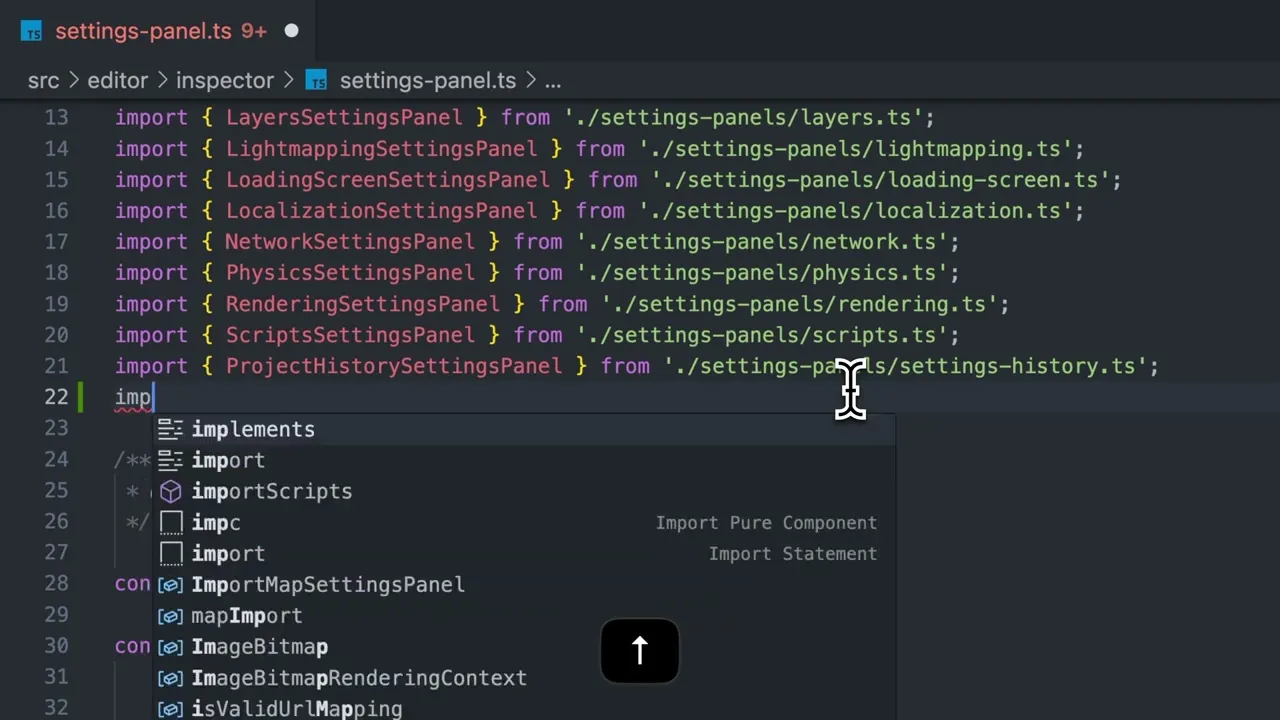Screen dimensions: 1280x720
Task: Click the unsaved-changes dot on the tab
Action: 291,31
